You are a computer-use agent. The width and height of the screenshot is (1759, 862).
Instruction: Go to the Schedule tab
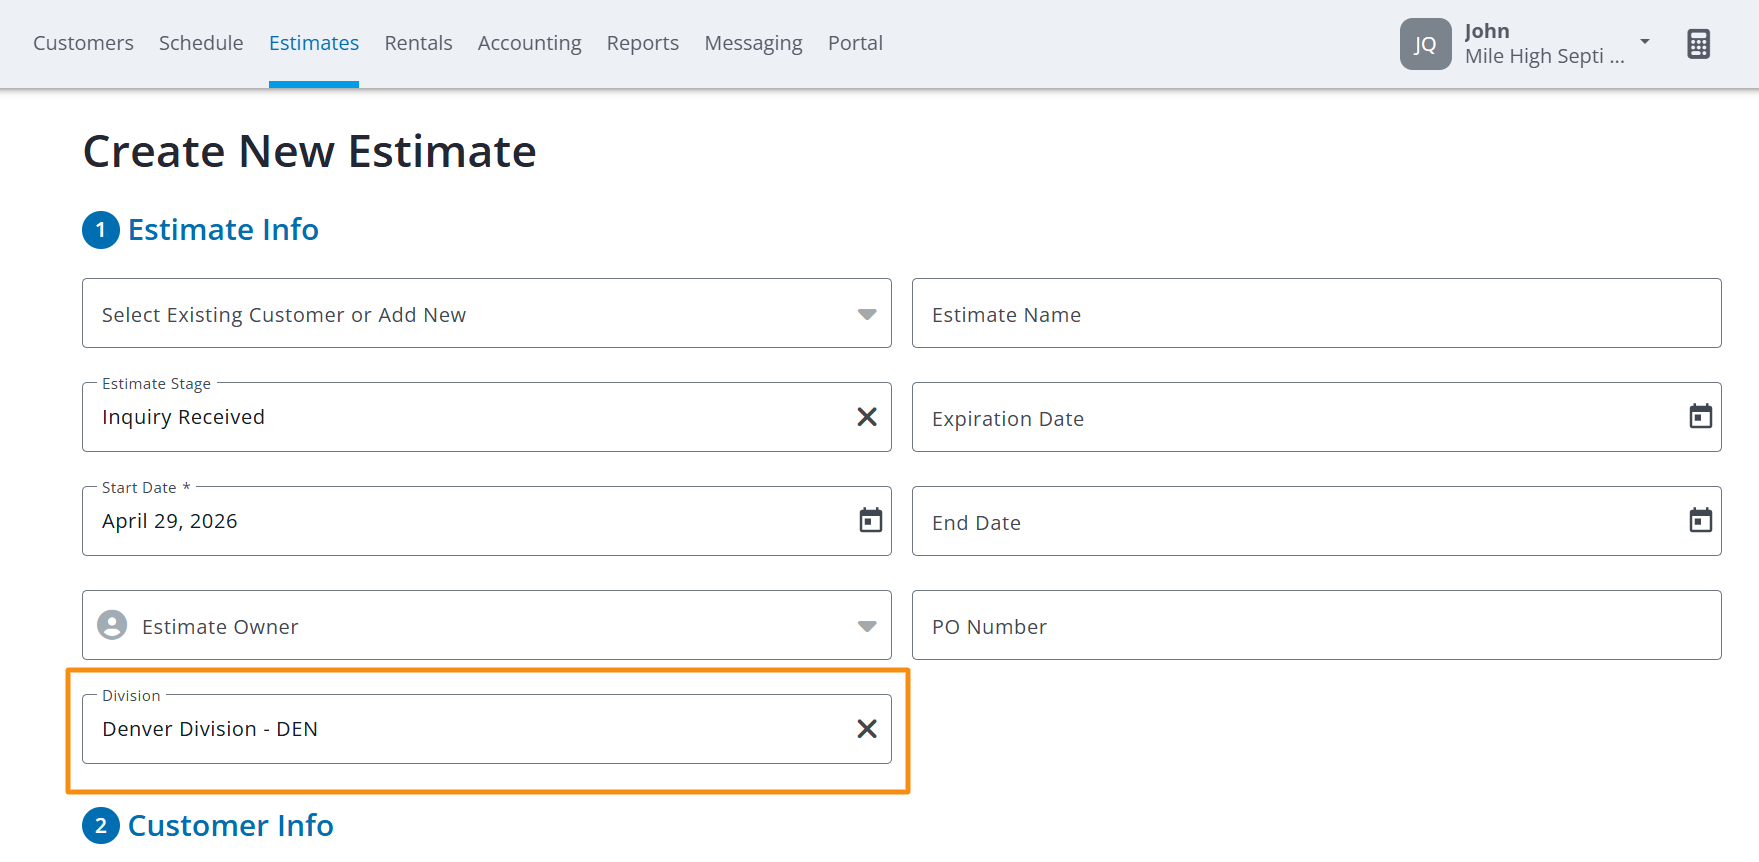(201, 43)
